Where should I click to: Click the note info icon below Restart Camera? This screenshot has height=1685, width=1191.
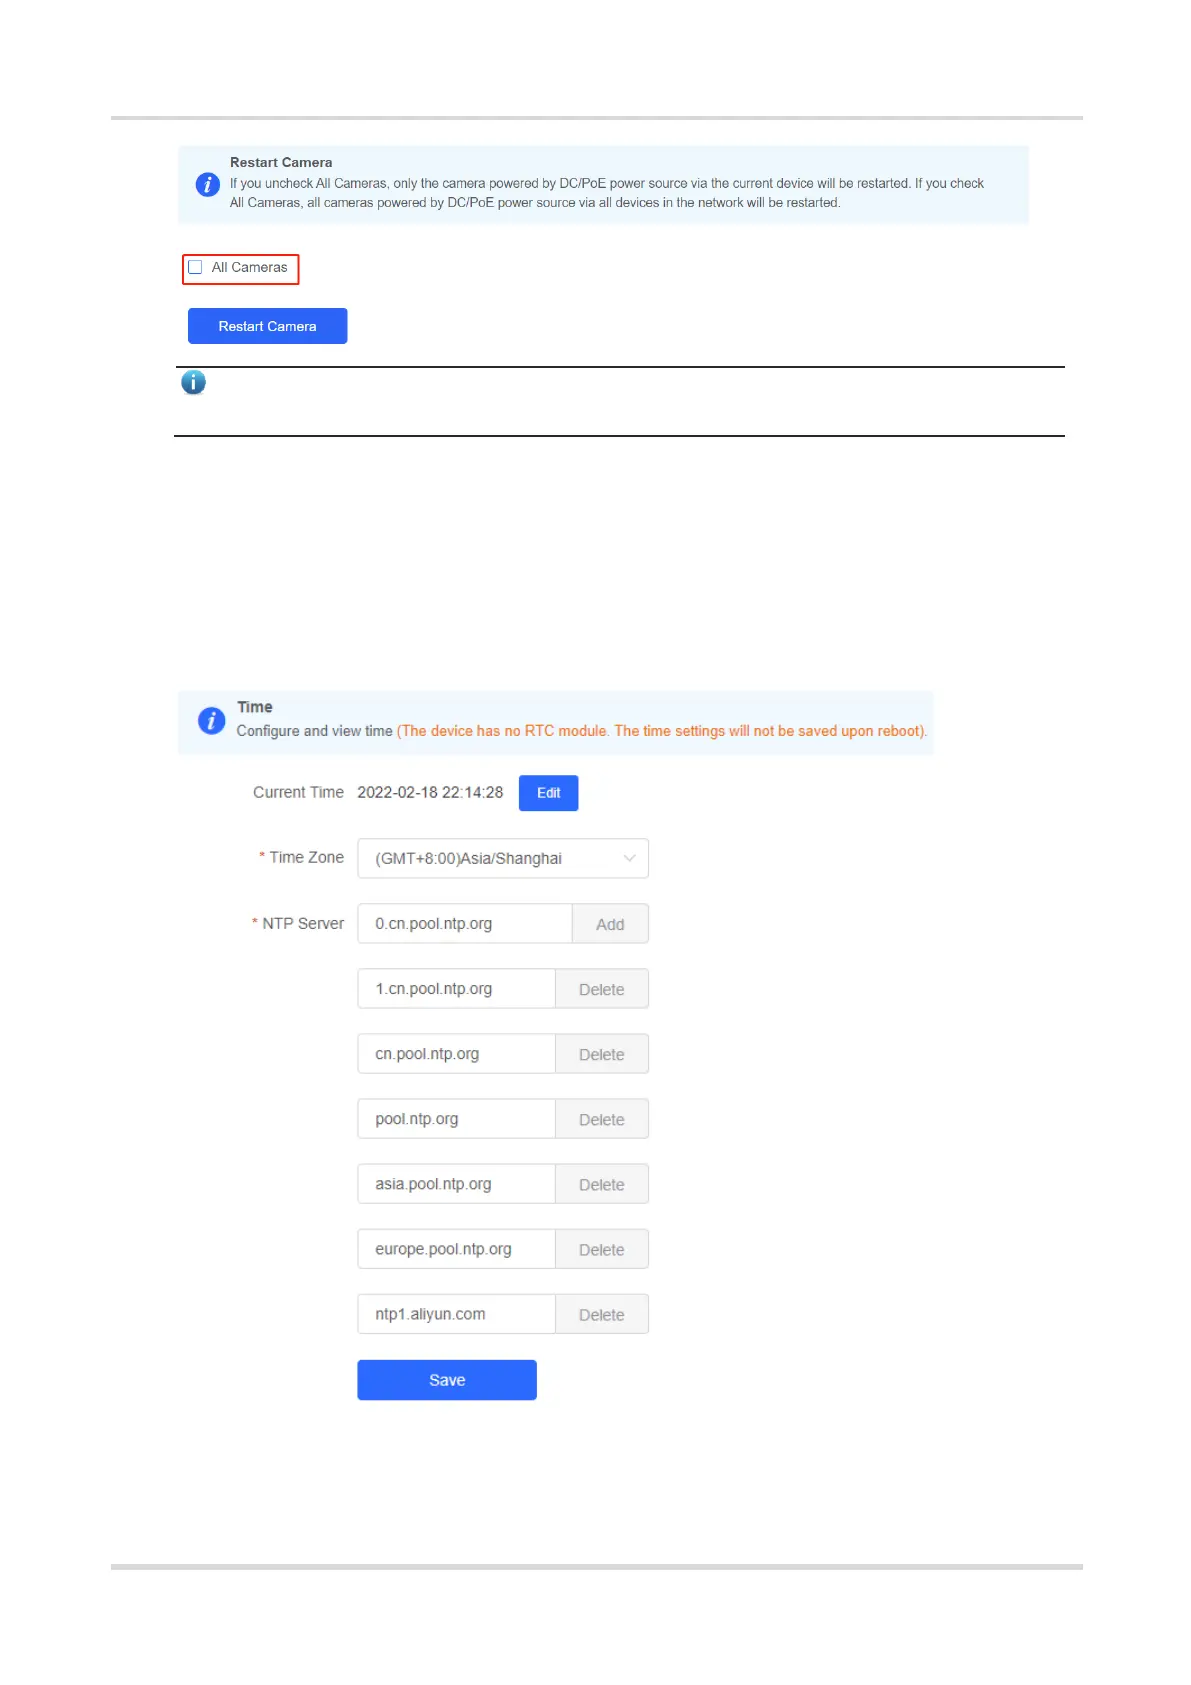[x=193, y=382]
